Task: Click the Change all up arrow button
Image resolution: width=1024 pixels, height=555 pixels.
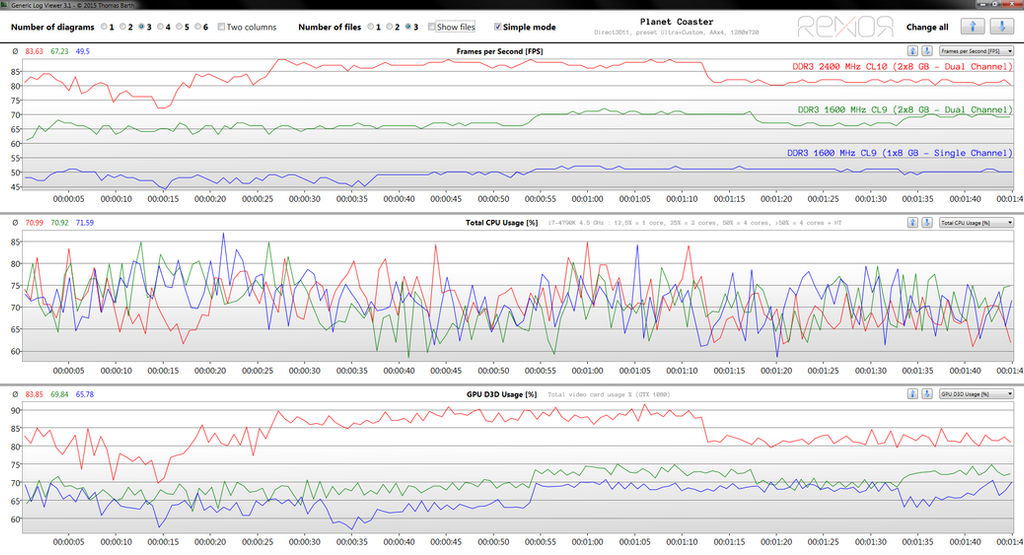Action: click(972, 26)
